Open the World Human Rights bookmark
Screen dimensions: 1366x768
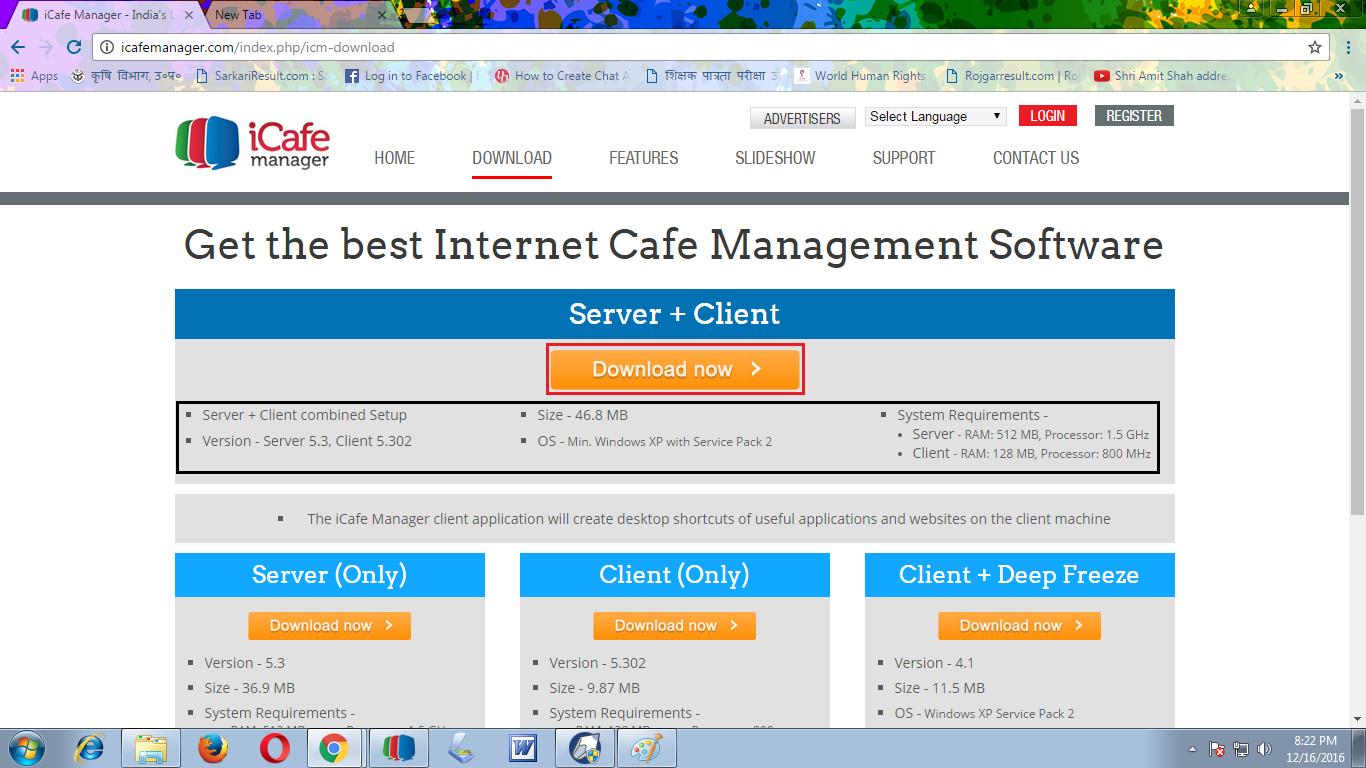861,76
